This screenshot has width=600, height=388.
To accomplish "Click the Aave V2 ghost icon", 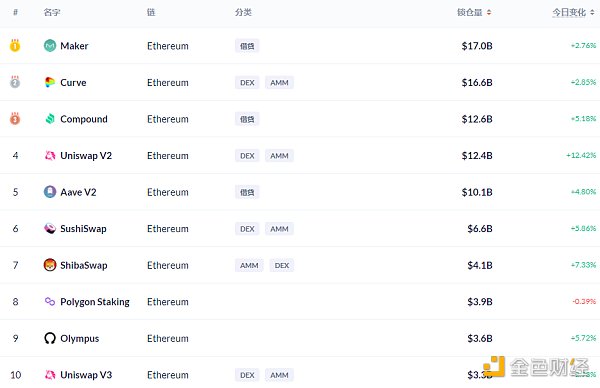I will pyautogui.click(x=50, y=192).
